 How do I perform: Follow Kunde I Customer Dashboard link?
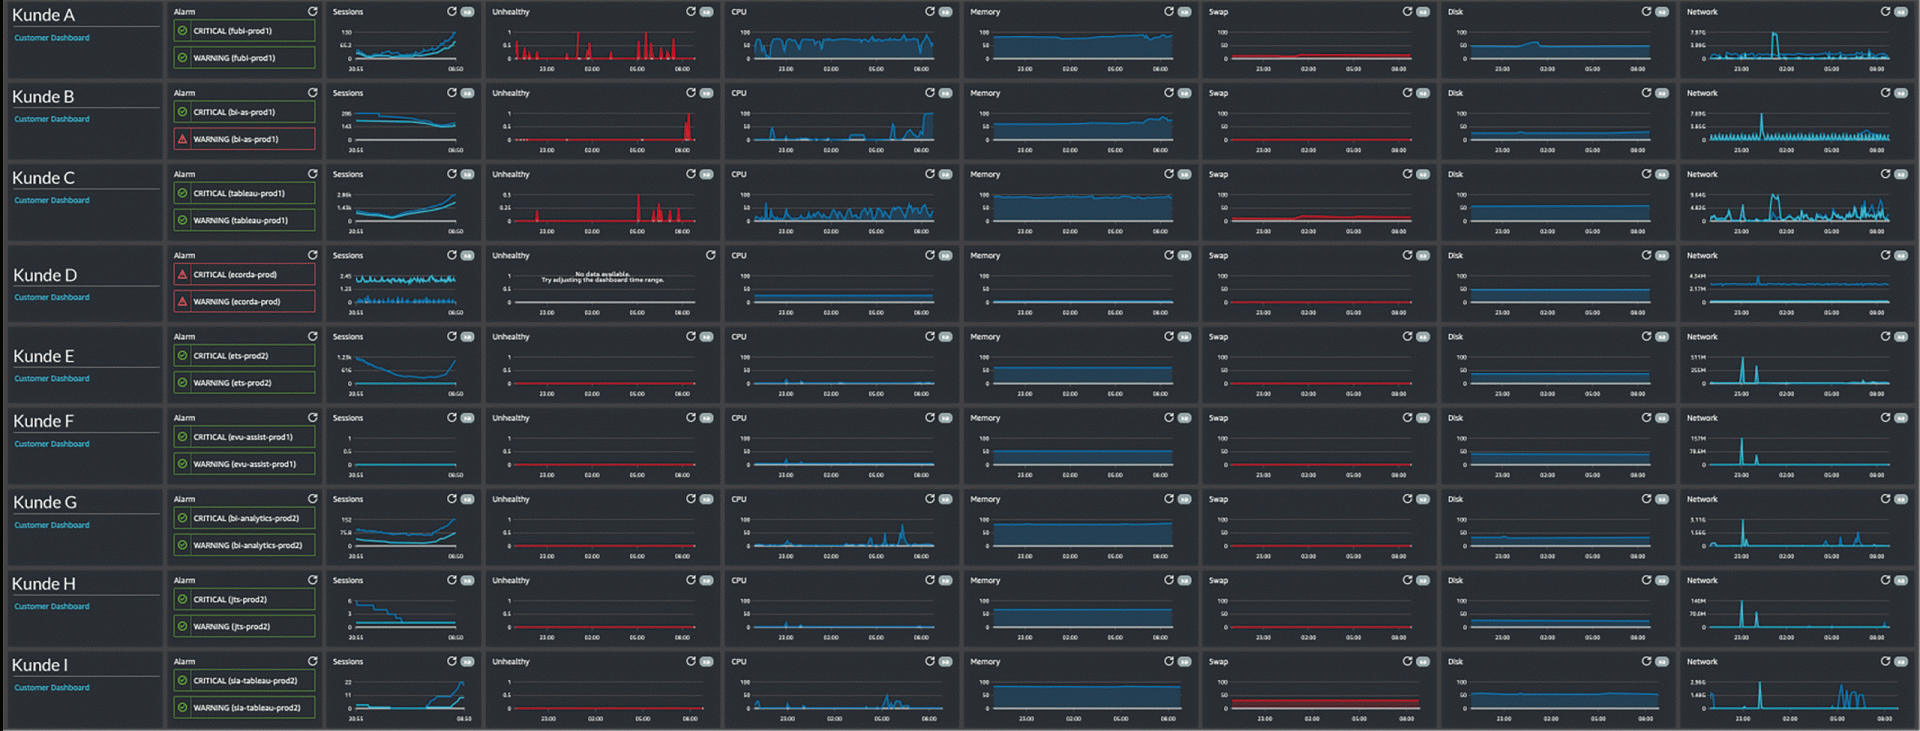52,687
